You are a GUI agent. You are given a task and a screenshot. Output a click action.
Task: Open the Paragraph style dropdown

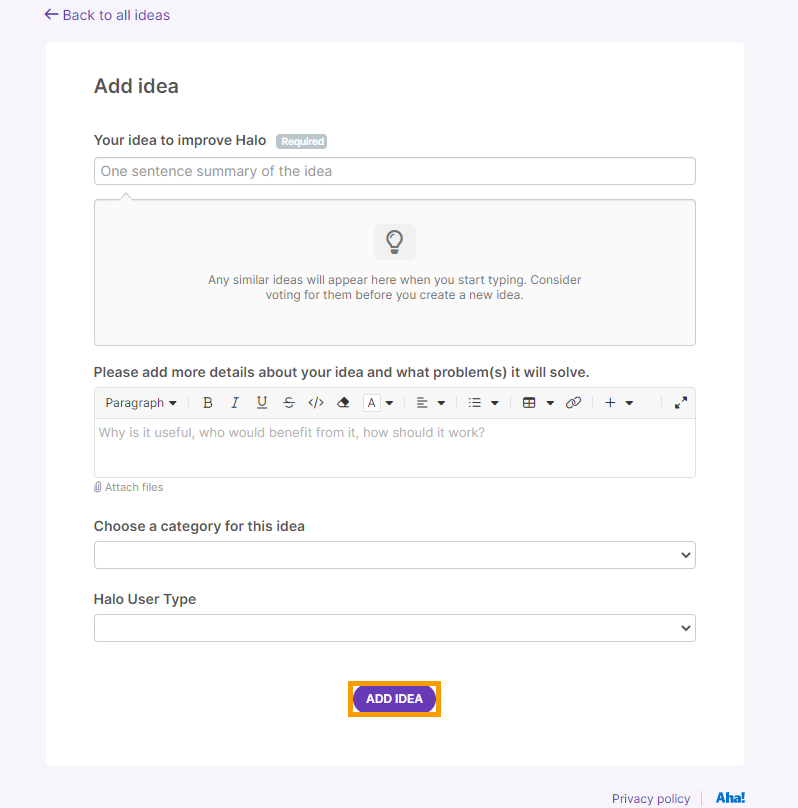pyautogui.click(x=141, y=403)
